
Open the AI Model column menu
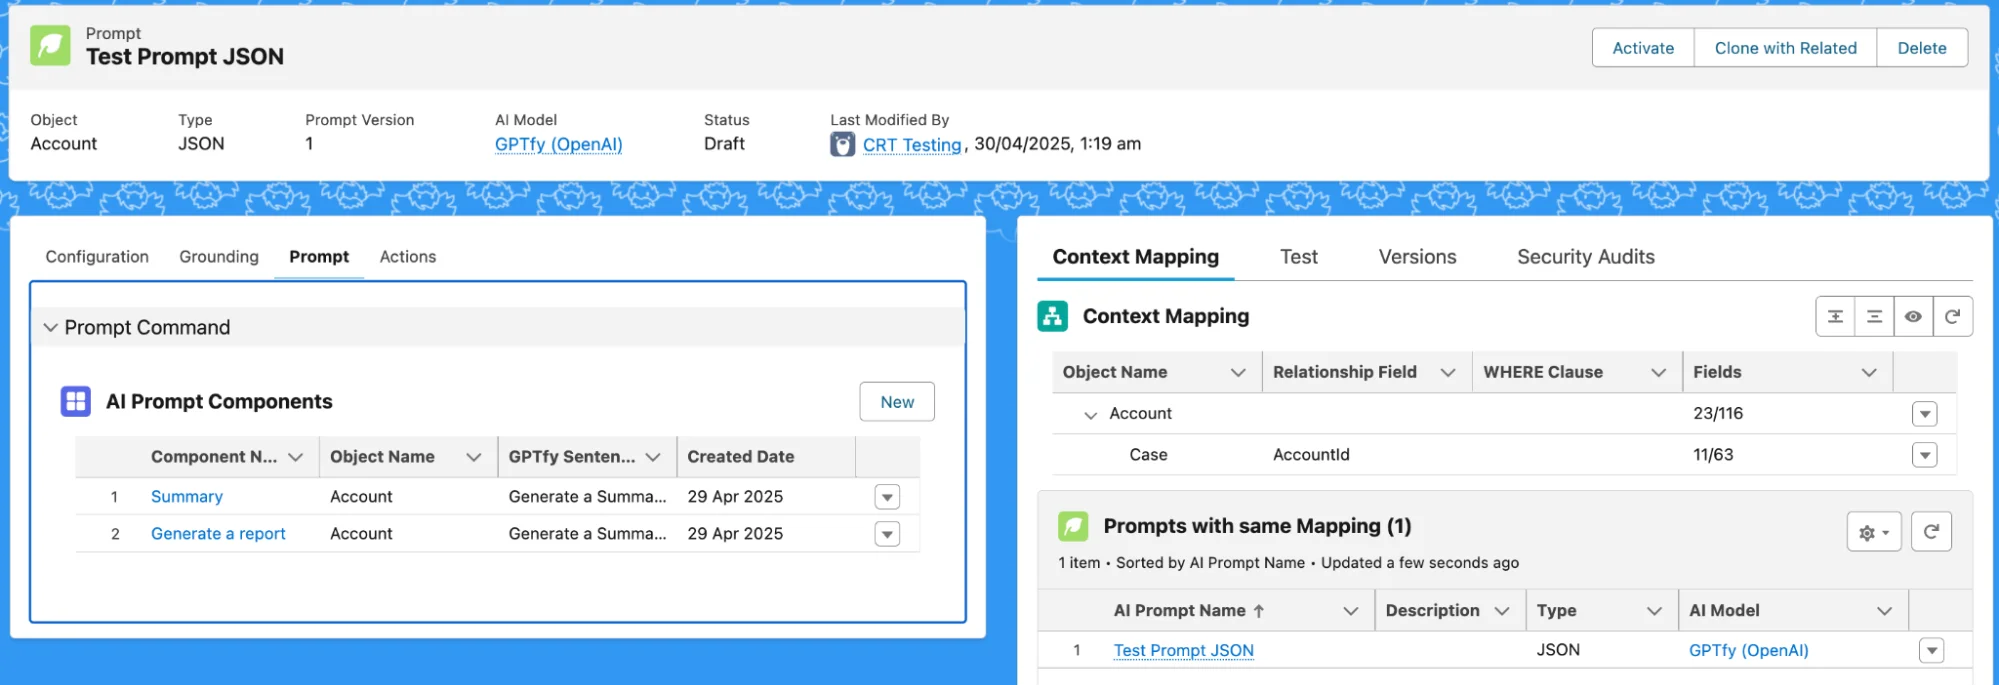[x=1885, y=611]
